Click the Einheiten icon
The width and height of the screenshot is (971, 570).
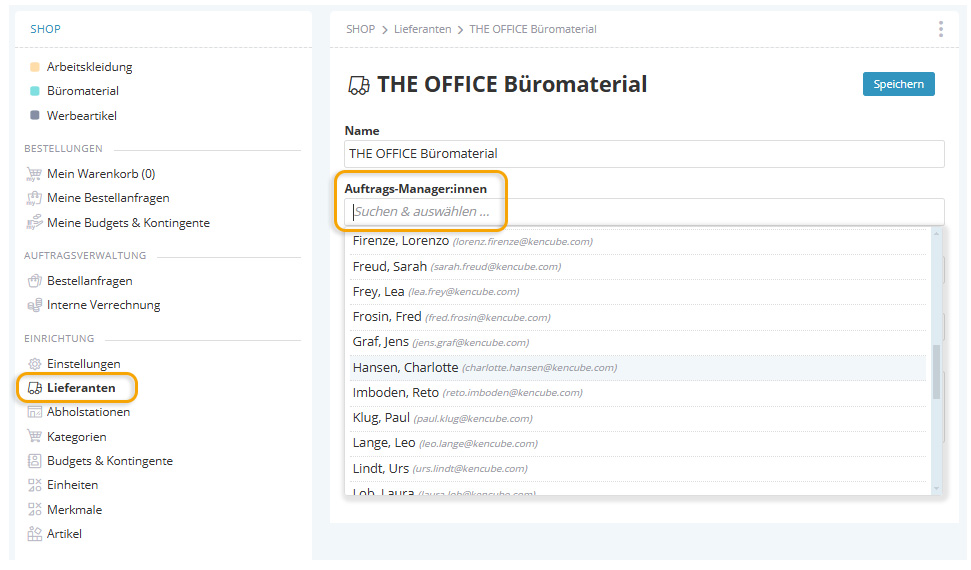[35, 485]
